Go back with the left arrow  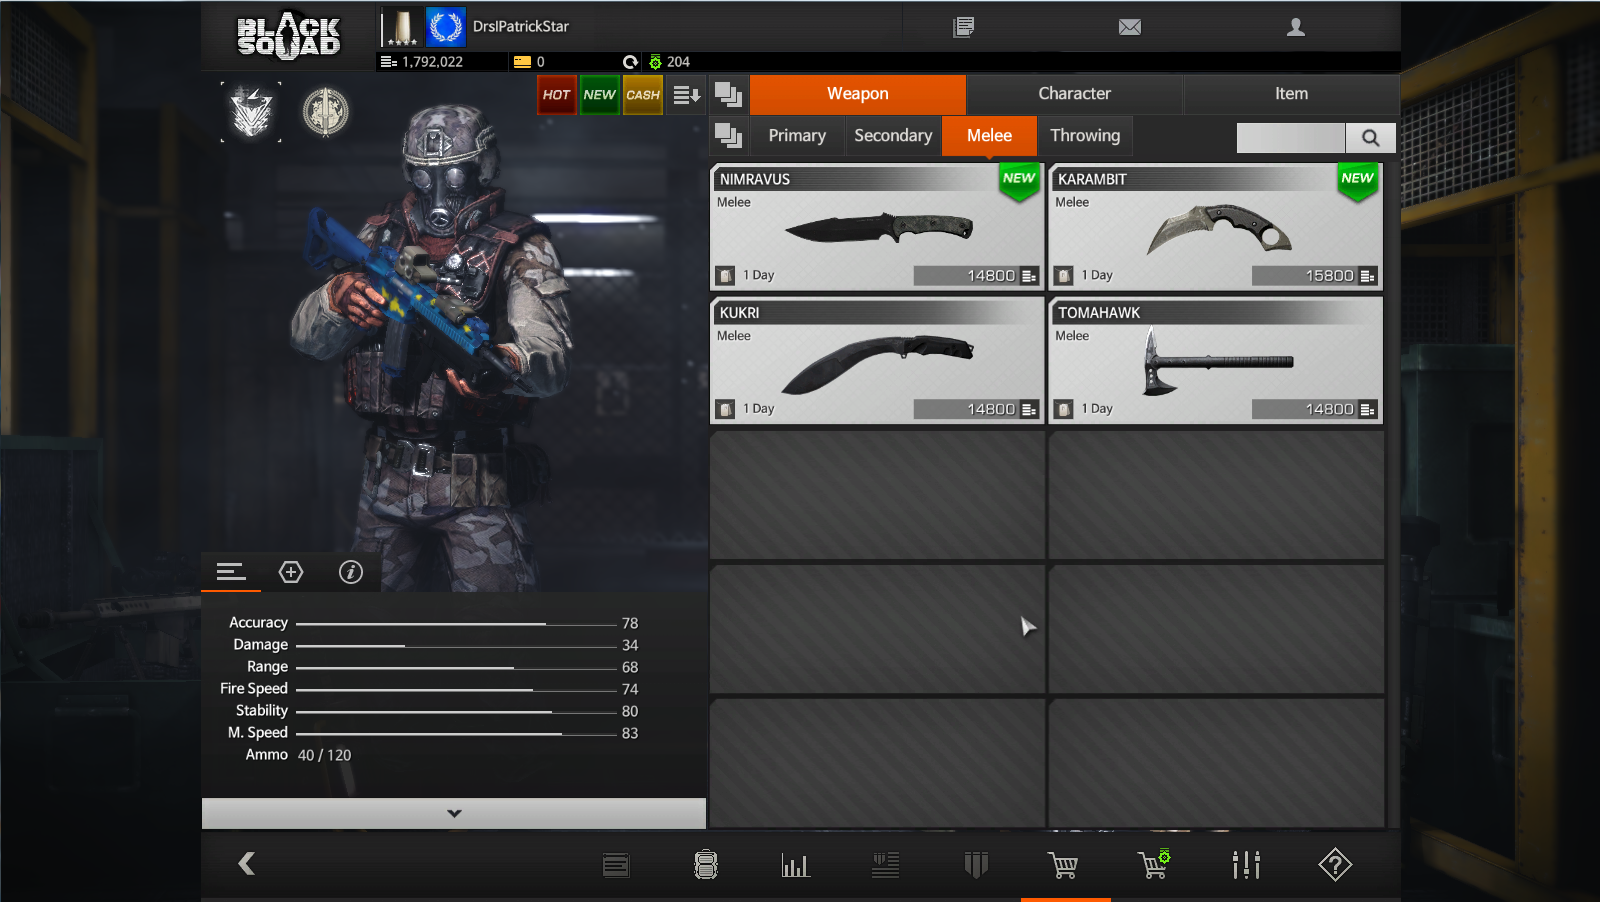coord(247,863)
